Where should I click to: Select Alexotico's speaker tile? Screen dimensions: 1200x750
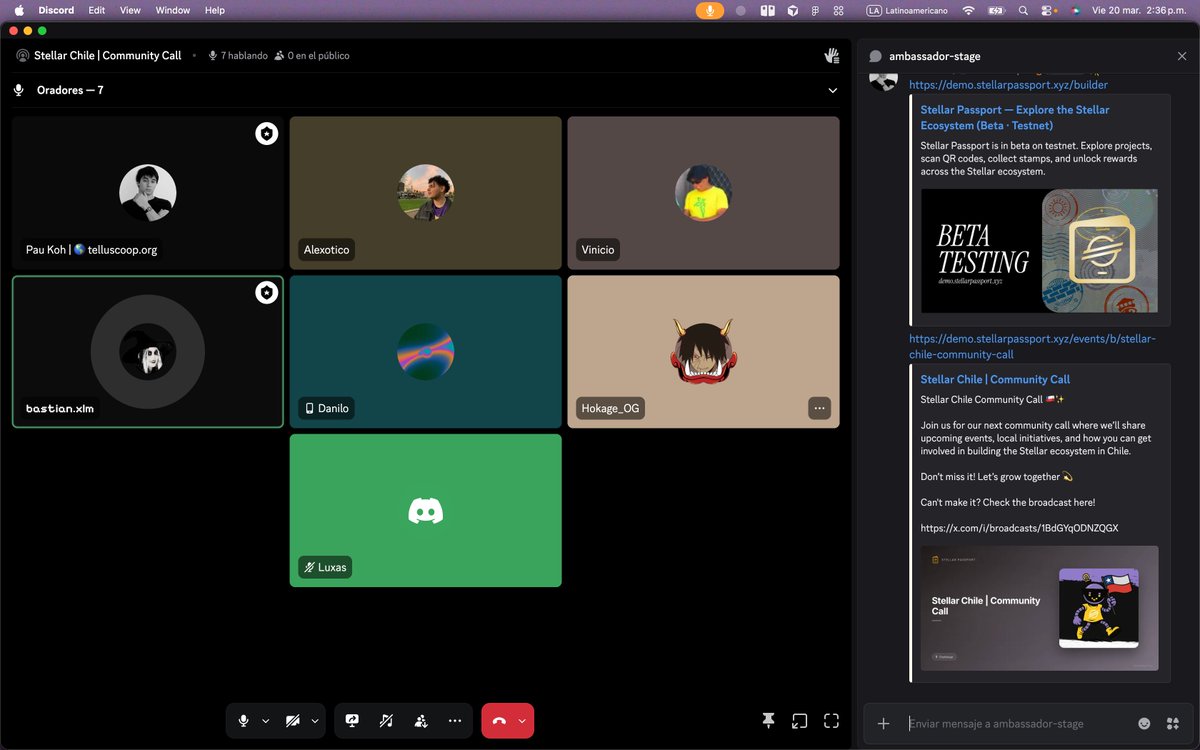pyautogui.click(x=425, y=192)
